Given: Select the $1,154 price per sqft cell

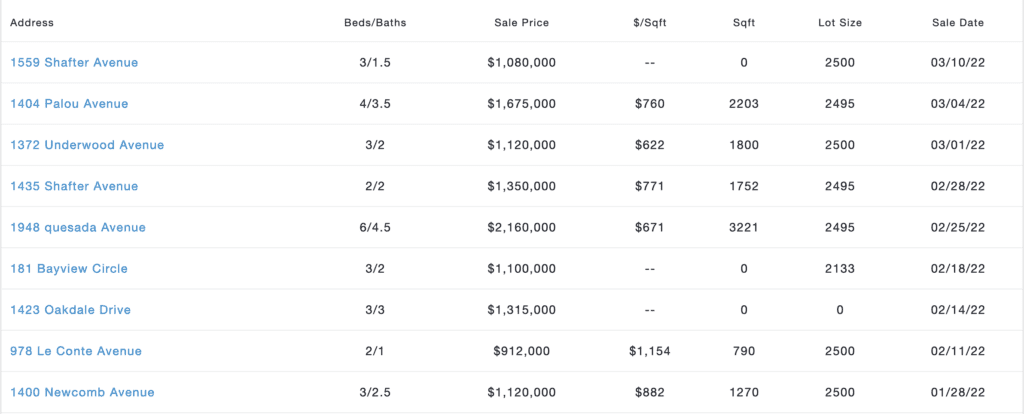Looking at the screenshot, I should (x=650, y=351).
